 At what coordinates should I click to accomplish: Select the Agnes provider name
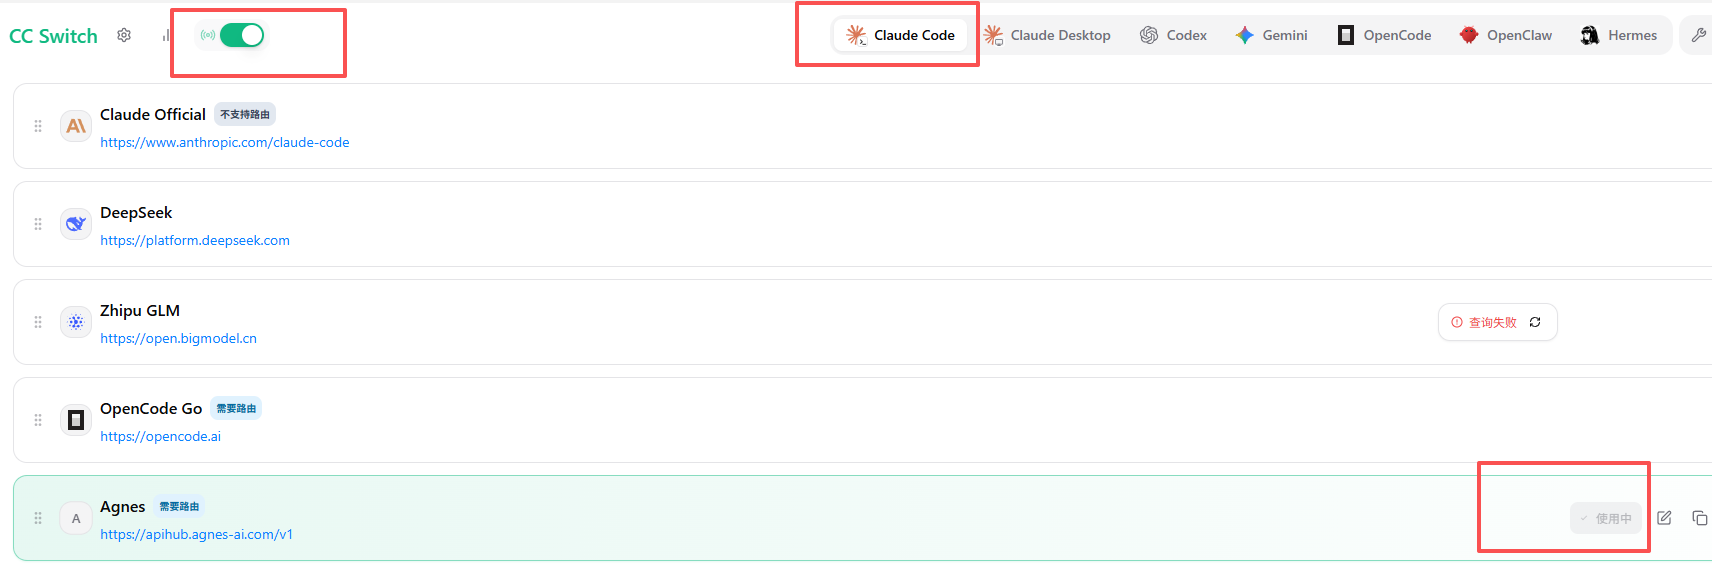[x=123, y=507]
